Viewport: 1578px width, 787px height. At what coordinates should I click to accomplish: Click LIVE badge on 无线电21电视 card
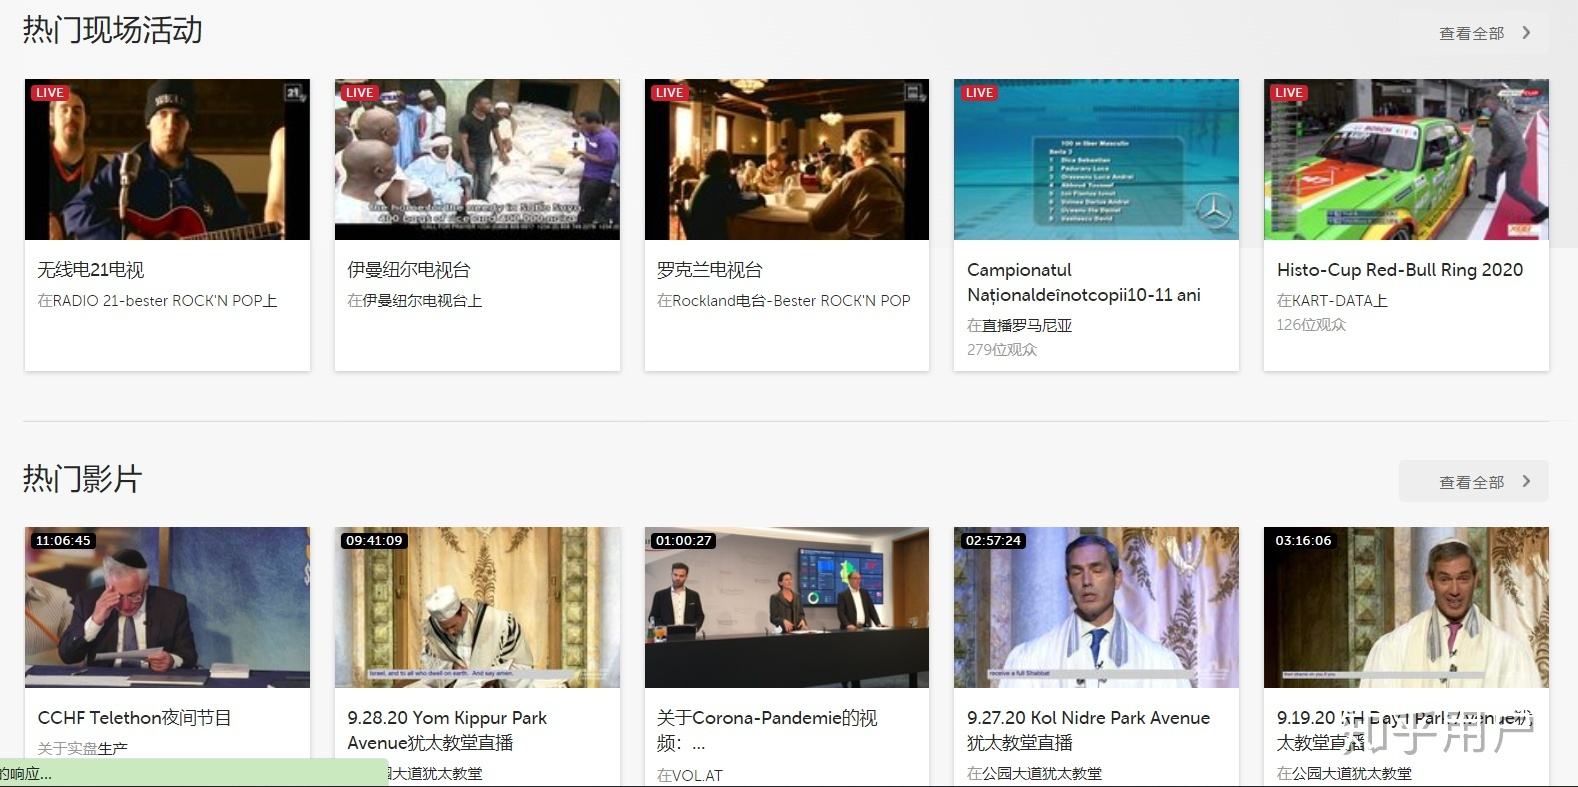pos(50,93)
